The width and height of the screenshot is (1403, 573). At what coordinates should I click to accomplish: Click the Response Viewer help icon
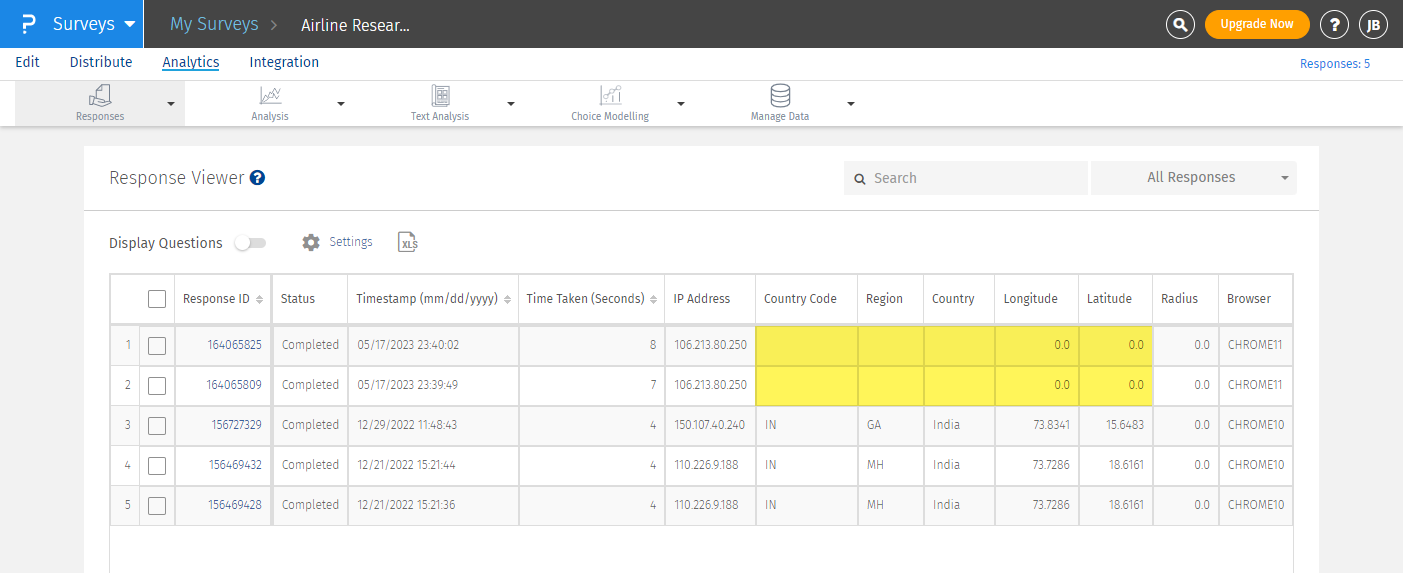(x=257, y=178)
